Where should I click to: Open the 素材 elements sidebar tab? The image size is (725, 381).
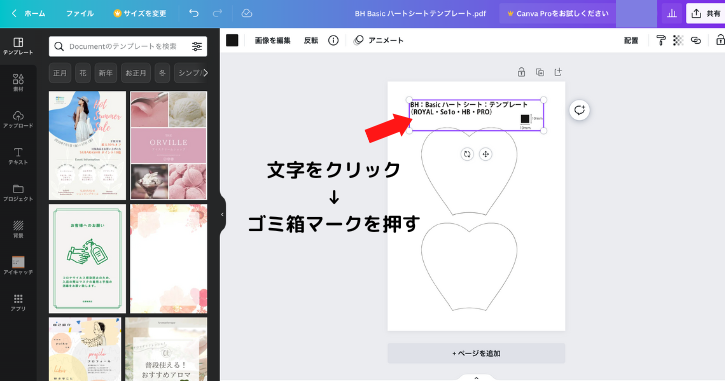[x=18, y=83]
